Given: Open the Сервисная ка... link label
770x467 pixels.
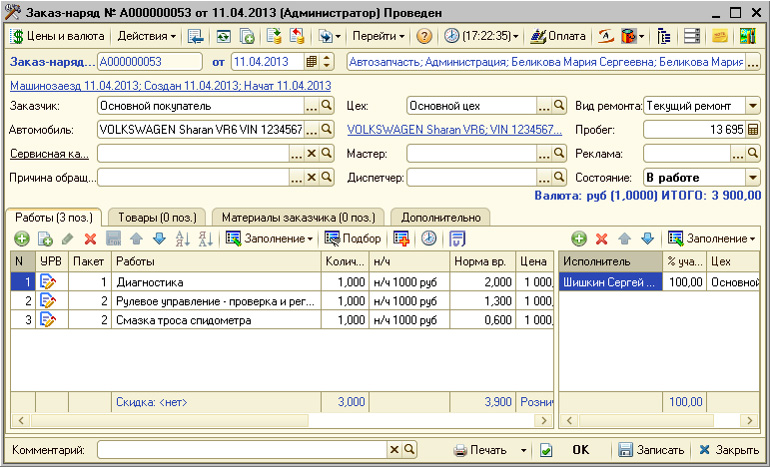Looking at the screenshot, I should [x=49, y=154].
